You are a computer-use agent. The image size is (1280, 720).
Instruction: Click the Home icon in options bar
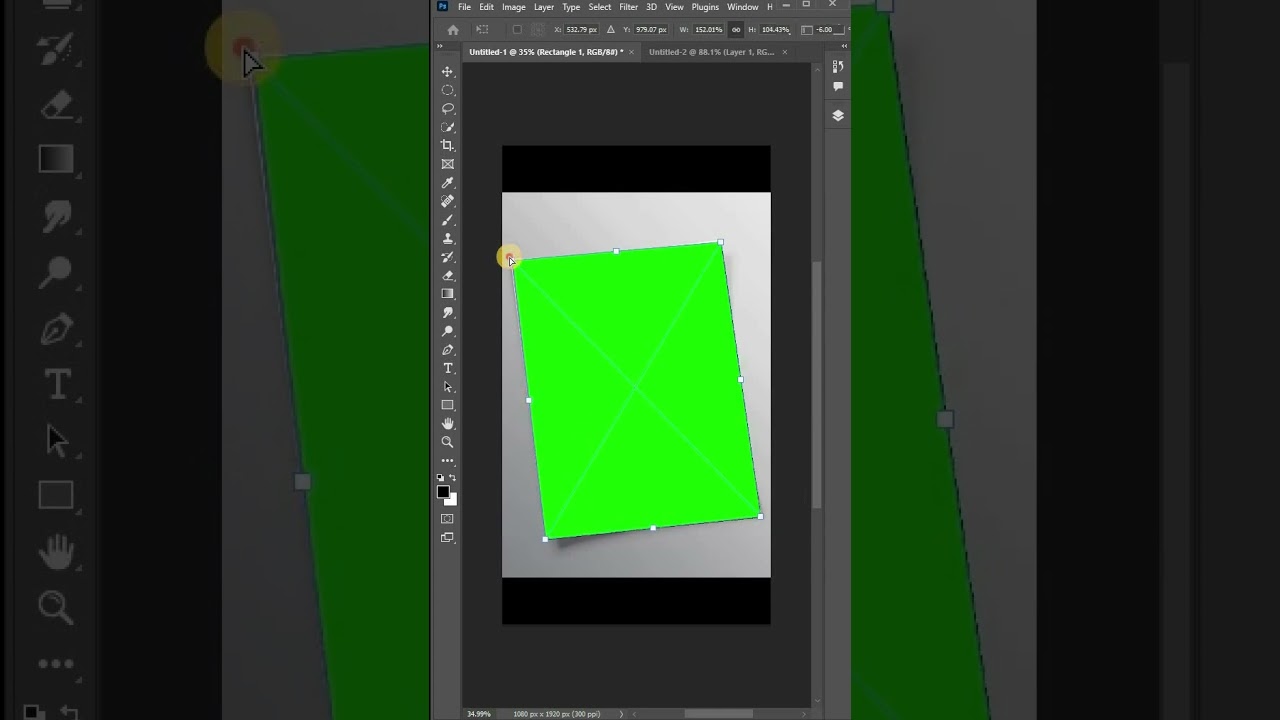pos(453,30)
